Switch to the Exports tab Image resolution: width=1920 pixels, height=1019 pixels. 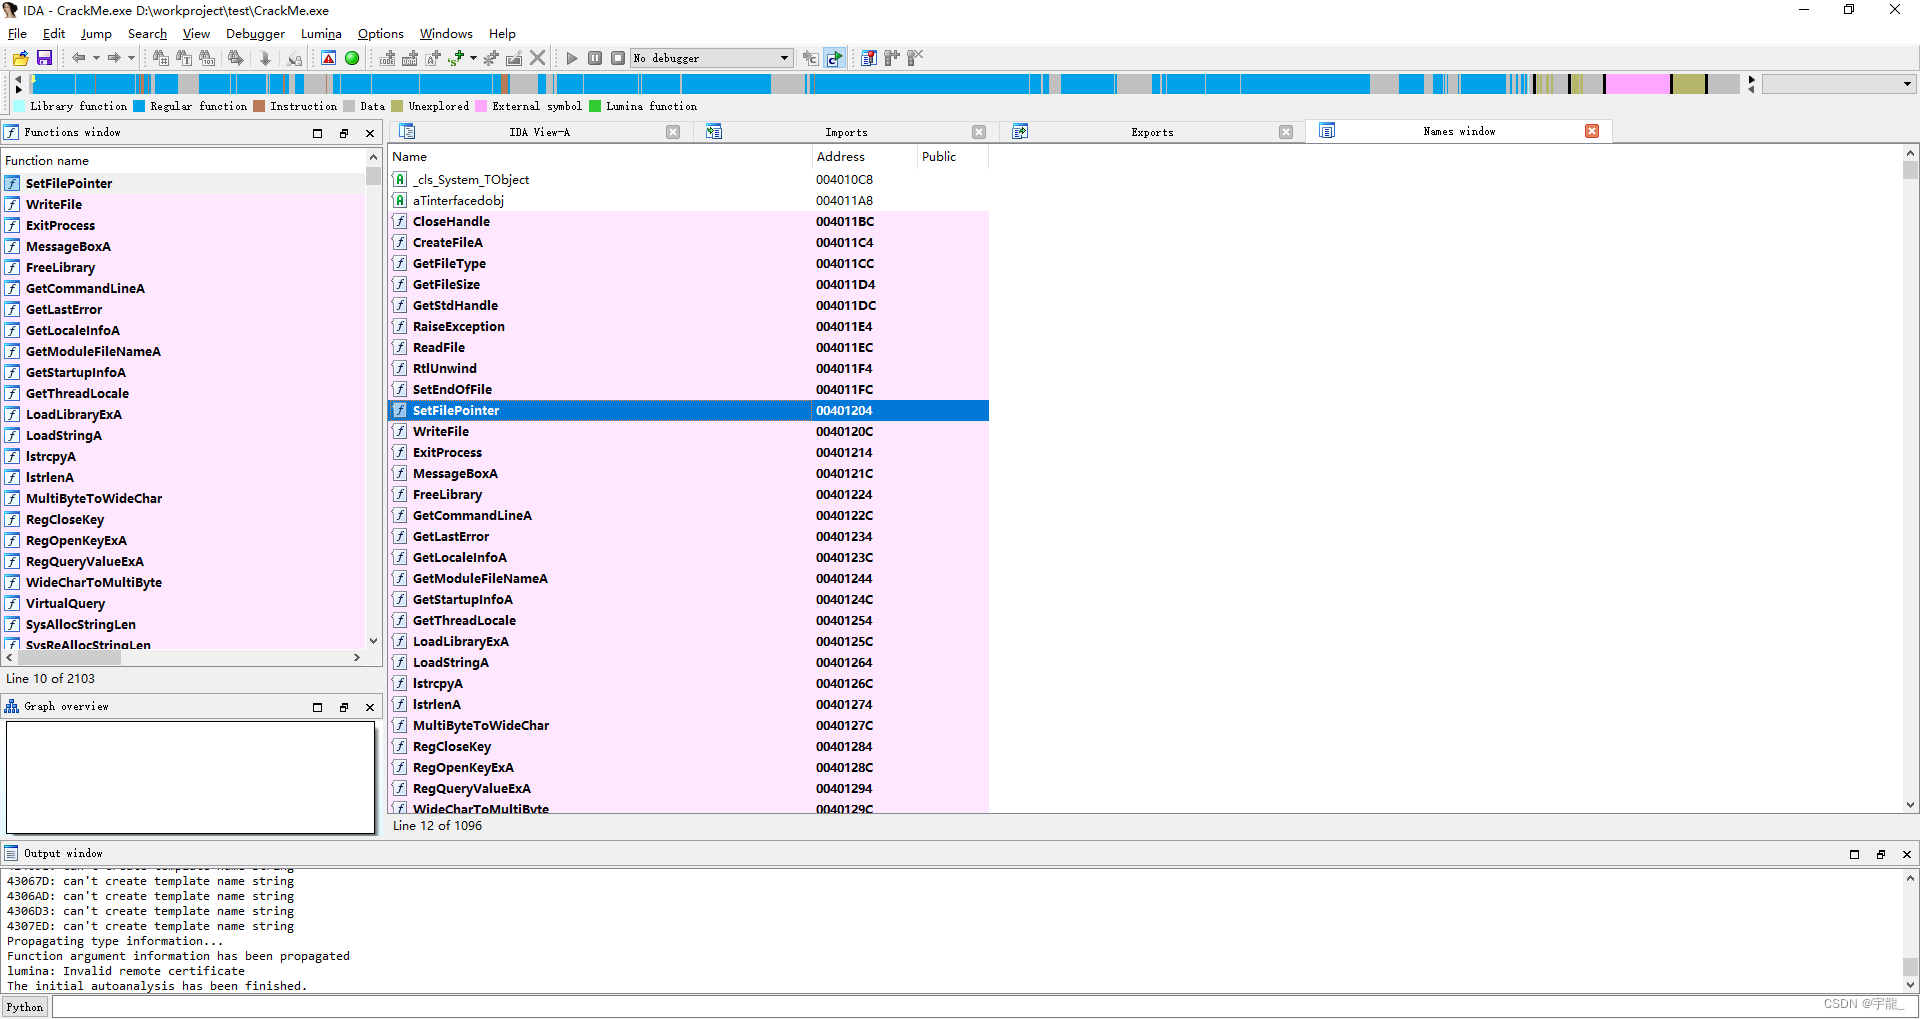point(1152,132)
